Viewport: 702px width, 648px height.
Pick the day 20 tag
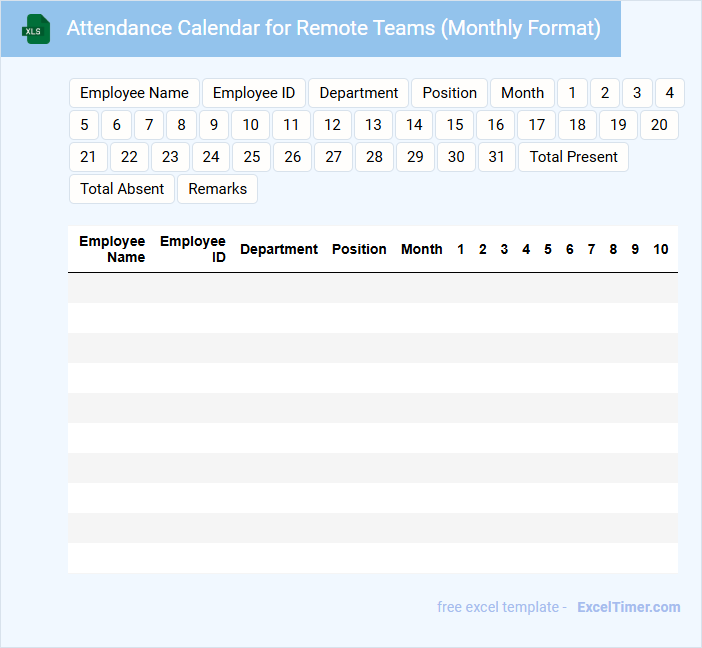click(x=659, y=125)
